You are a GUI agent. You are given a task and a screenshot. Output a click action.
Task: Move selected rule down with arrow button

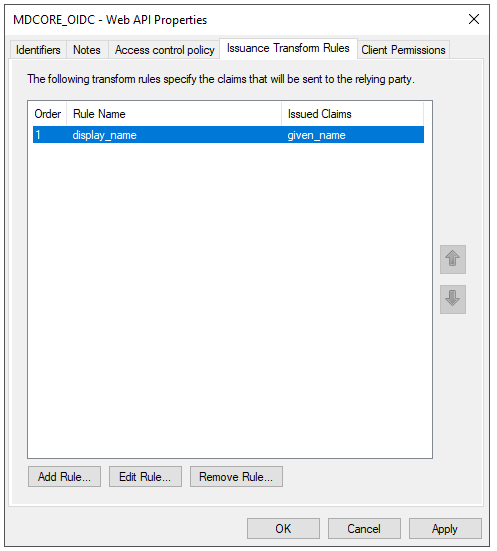(453, 299)
